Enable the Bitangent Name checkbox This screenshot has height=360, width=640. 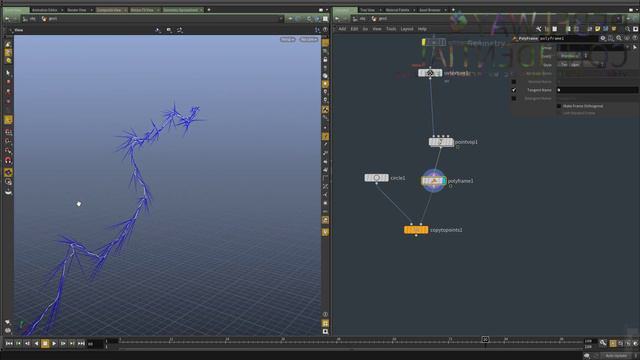click(x=514, y=98)
